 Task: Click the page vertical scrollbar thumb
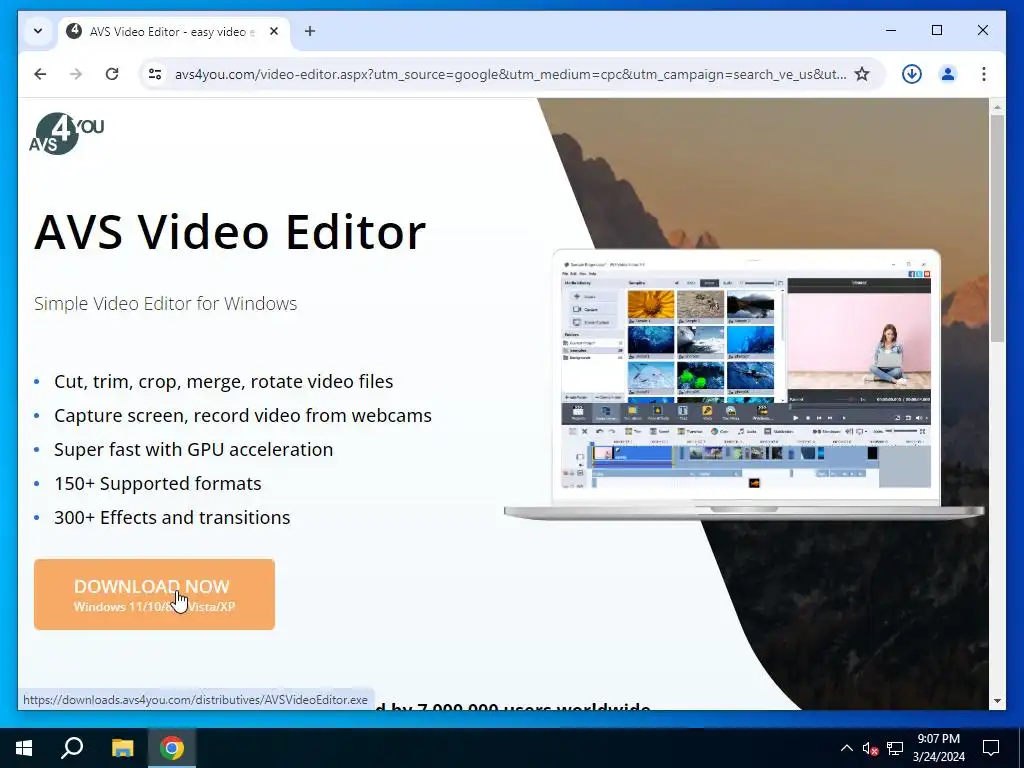tap(997, 228)
